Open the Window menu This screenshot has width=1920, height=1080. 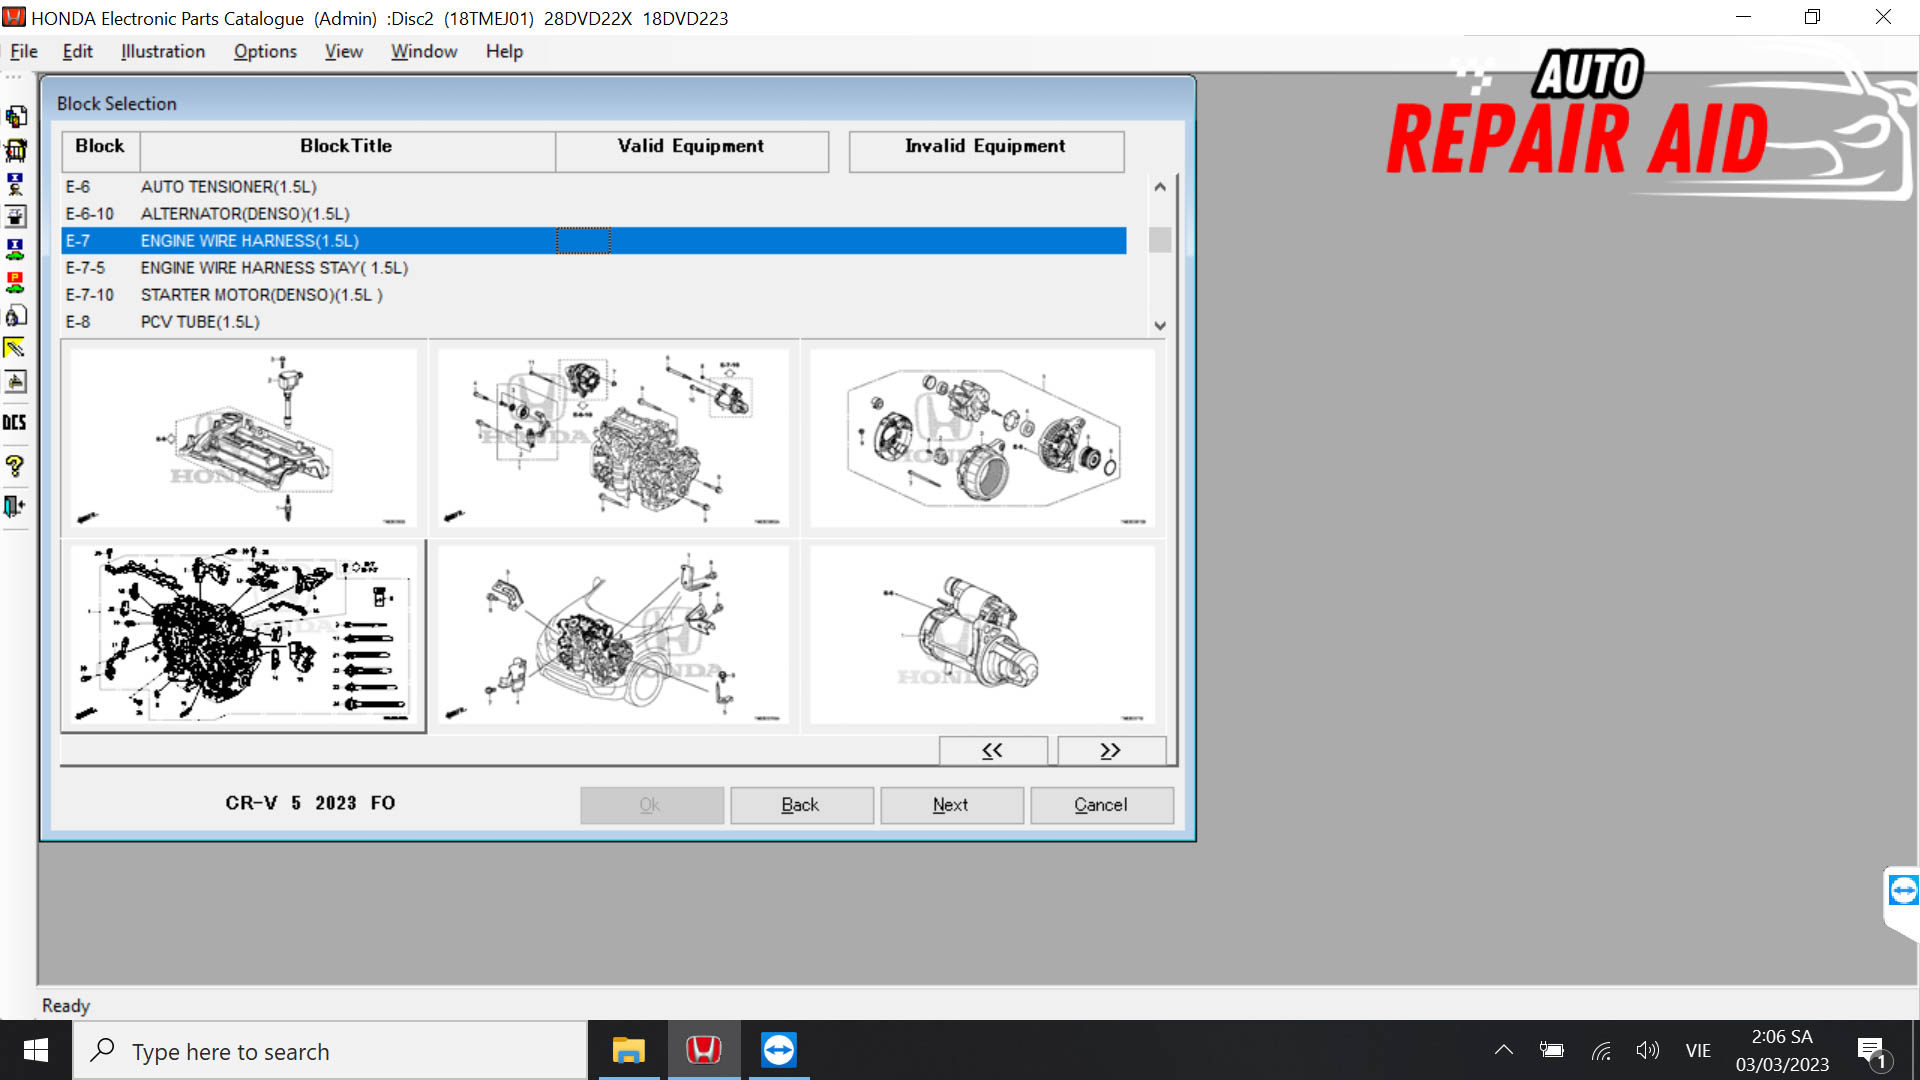(x=424, y=52)
